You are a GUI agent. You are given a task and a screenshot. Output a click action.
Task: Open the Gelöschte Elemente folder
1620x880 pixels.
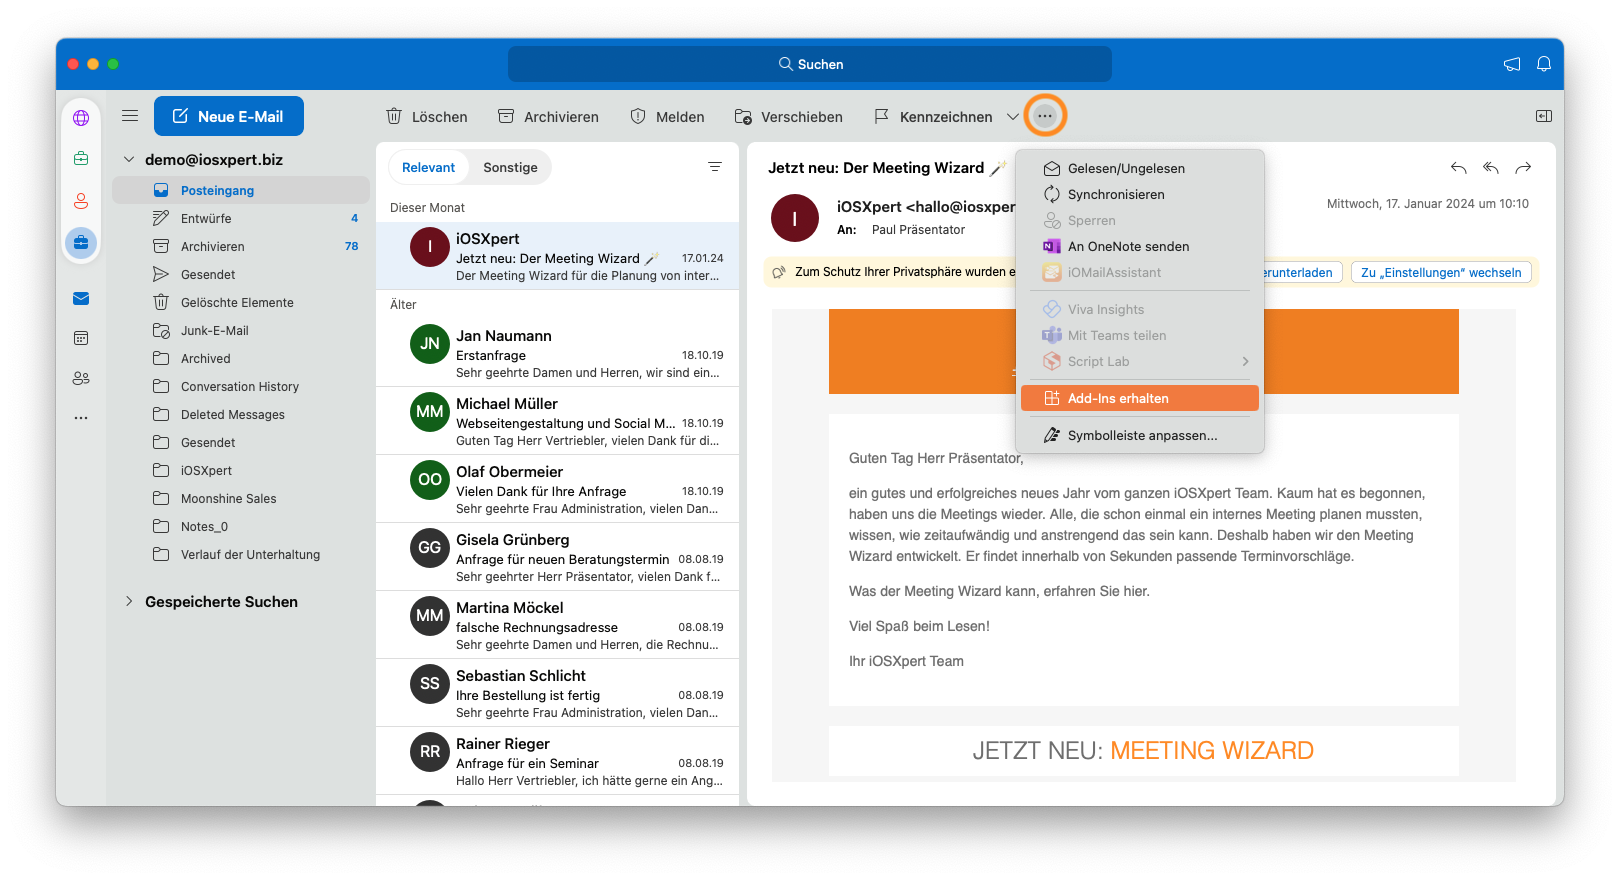(x=241, y=302)
